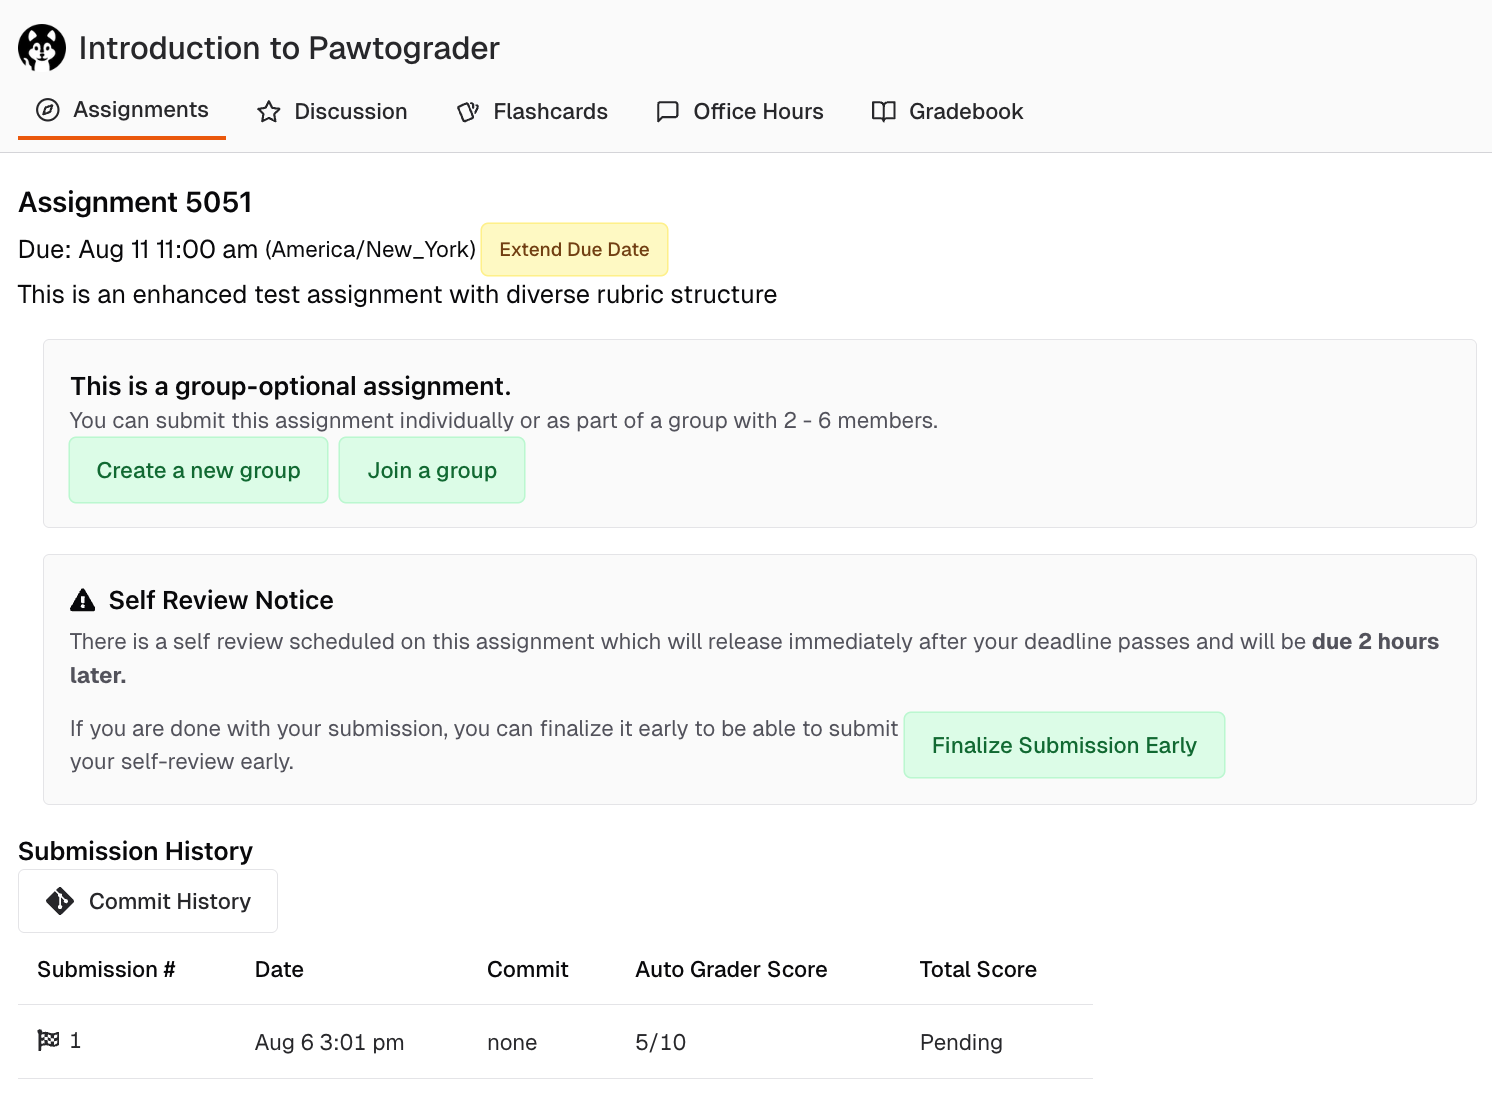Open Commit History

click(x=148, y=900)
